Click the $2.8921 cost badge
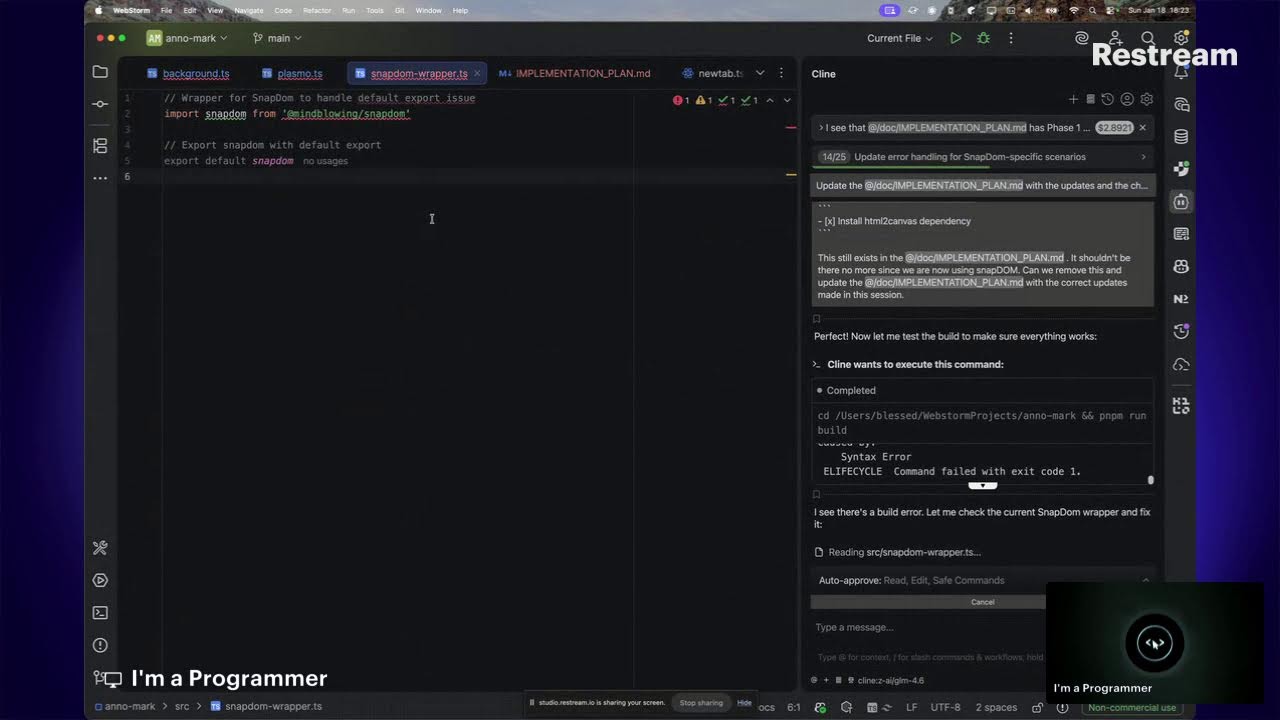 click(1114, 128)
